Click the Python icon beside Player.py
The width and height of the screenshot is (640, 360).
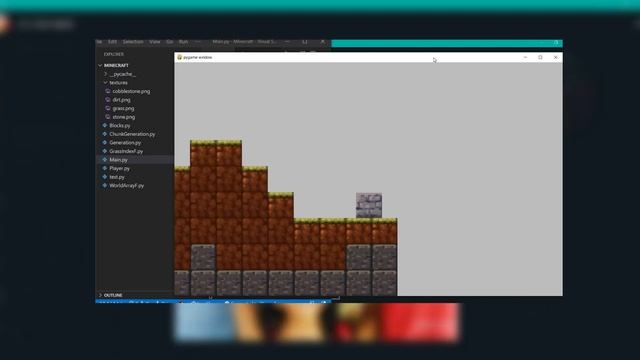(104, 168)
